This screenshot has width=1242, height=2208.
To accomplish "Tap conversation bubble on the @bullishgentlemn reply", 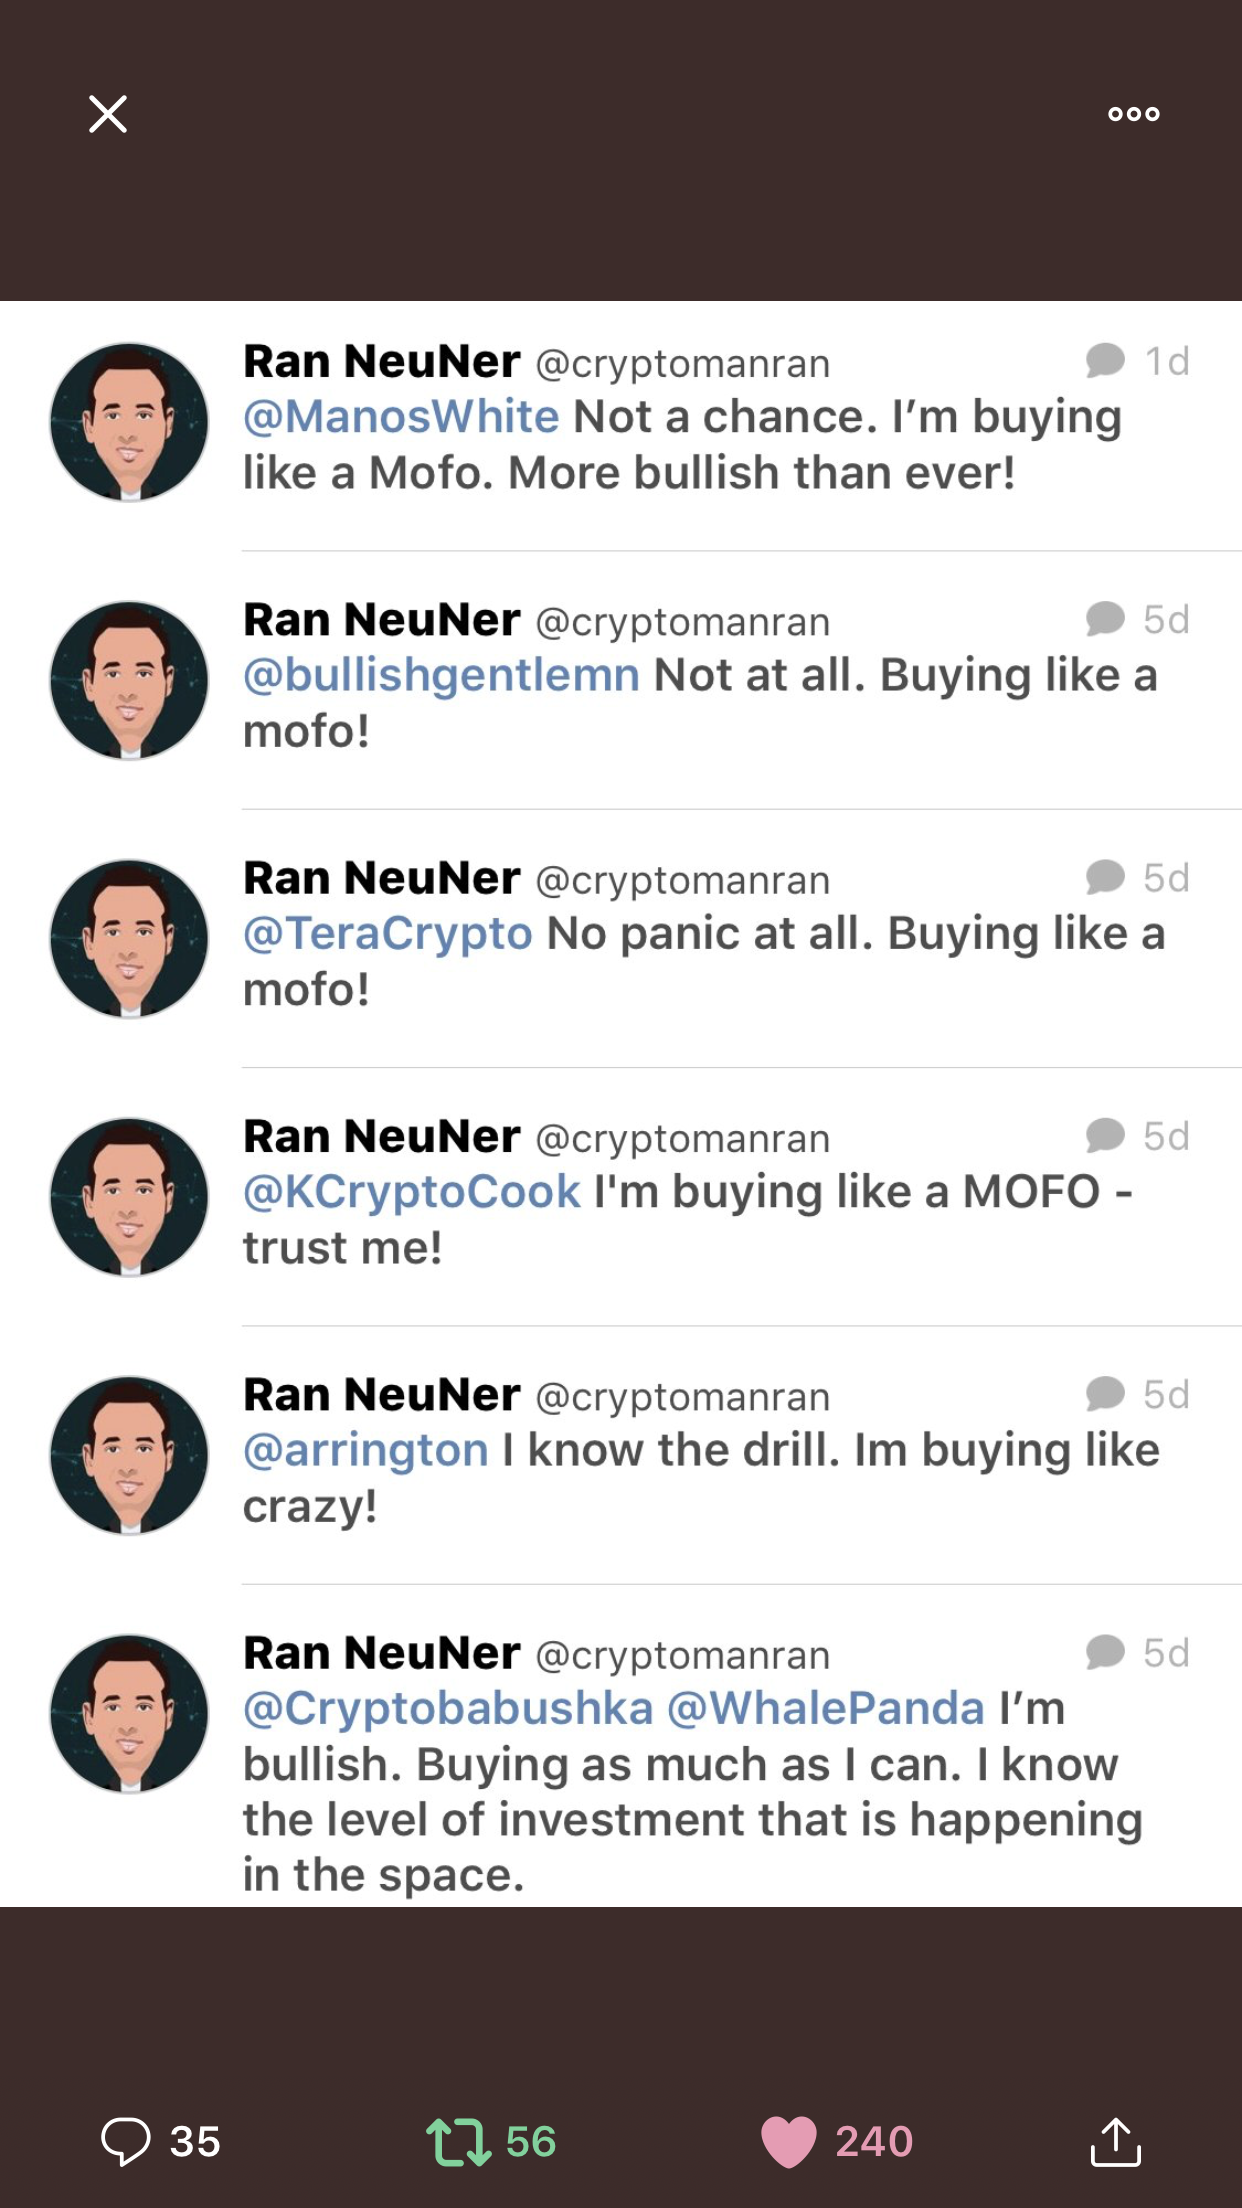I will [x=1105, y=619].
